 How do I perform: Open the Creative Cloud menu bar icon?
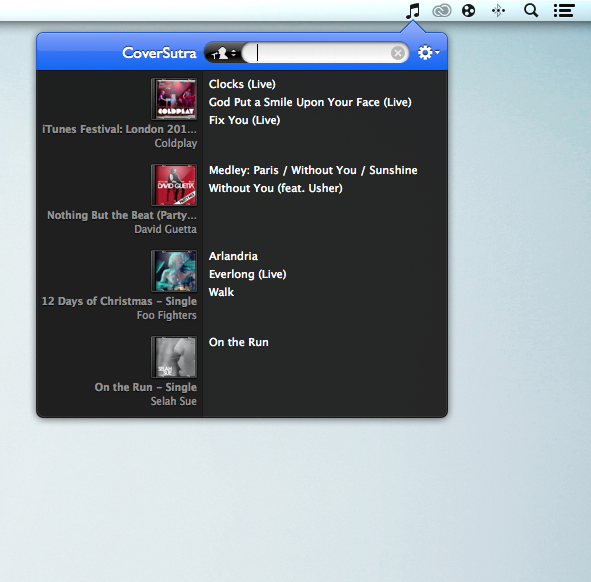pyautogui.click(x=441, y=11)
